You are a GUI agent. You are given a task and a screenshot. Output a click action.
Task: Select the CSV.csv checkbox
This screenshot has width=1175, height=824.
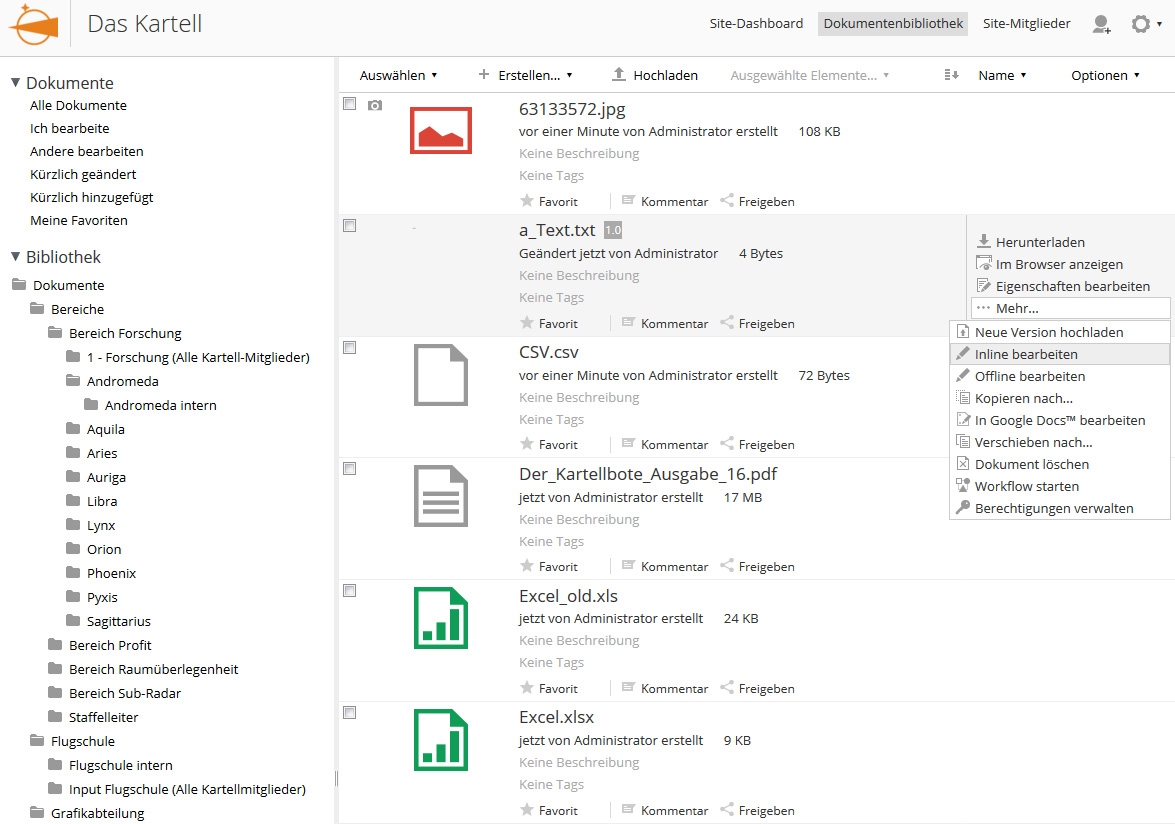point(350,347)
